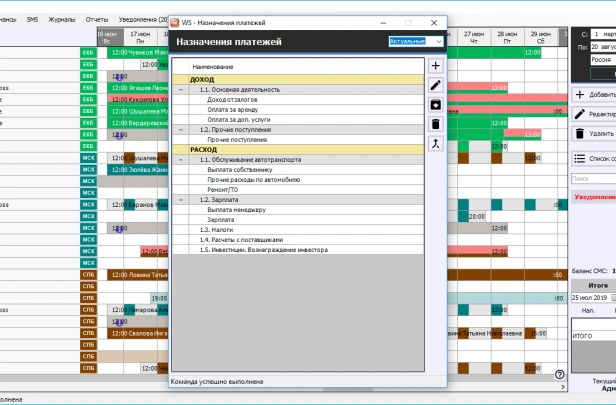This screenshot has width=616, height=405.
Task: Open the SMS menu
Action: point(32,19)
